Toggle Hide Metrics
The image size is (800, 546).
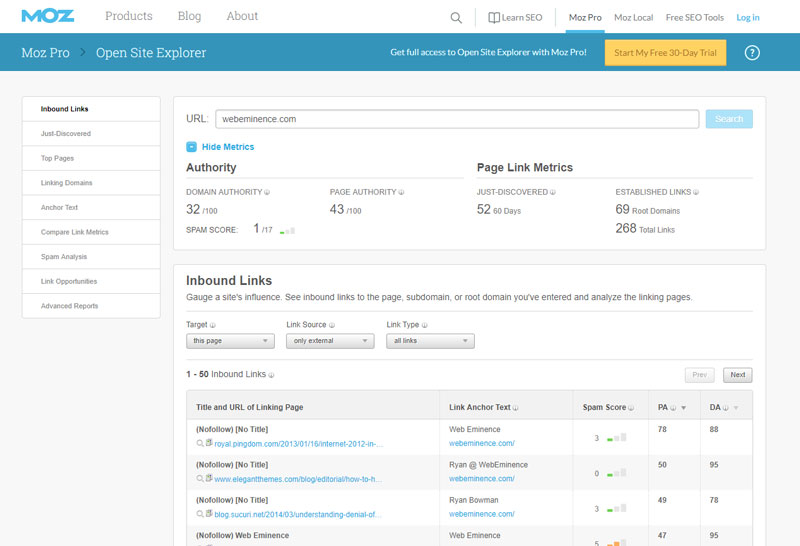pyautogui.click(x=228, y=147)
